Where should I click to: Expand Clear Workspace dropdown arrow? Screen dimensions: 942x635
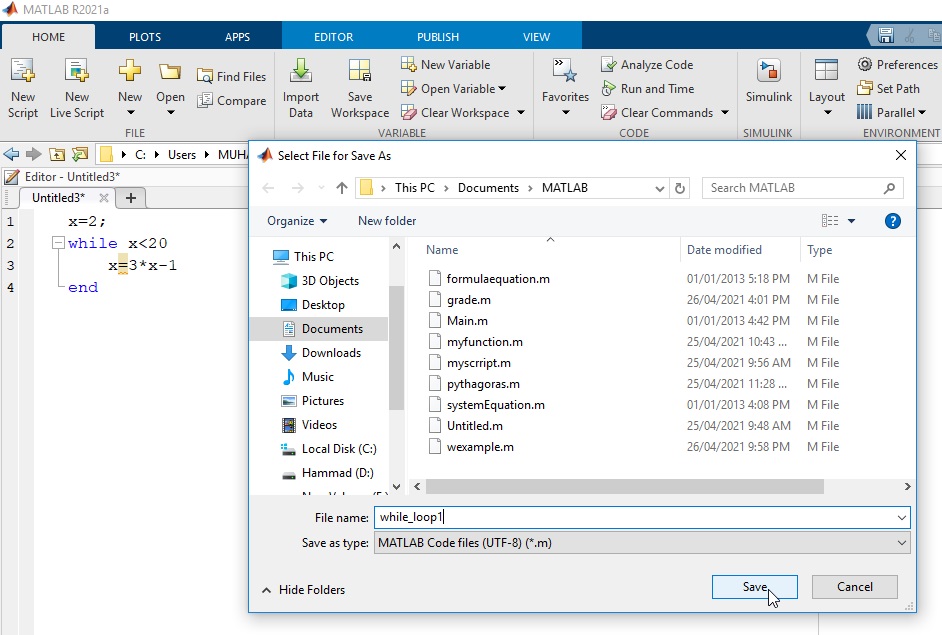click(521, 112)
